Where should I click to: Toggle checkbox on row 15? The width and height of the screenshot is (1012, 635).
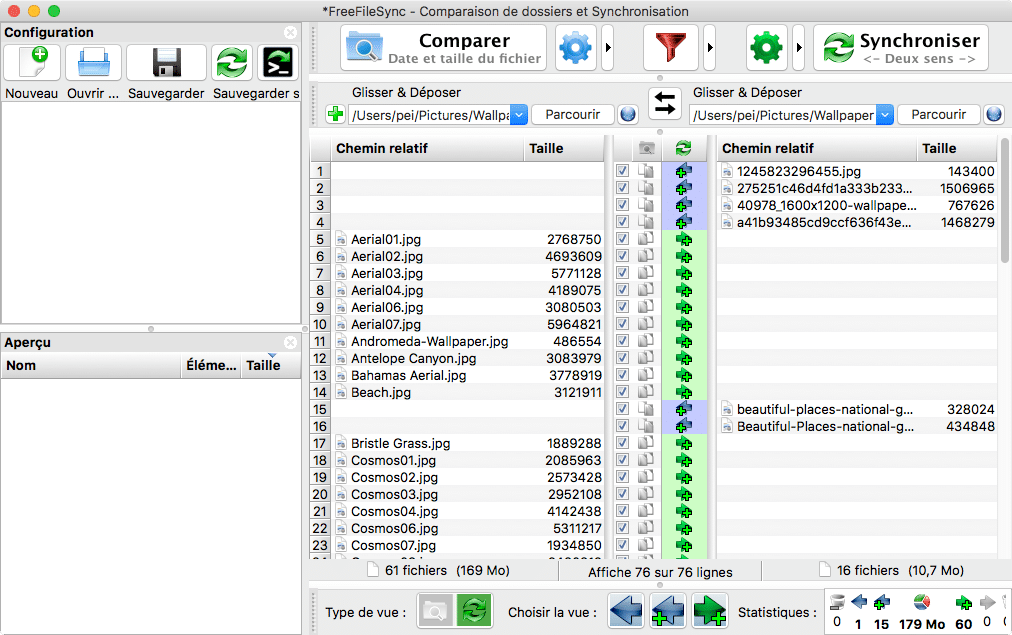coord(622,409)
